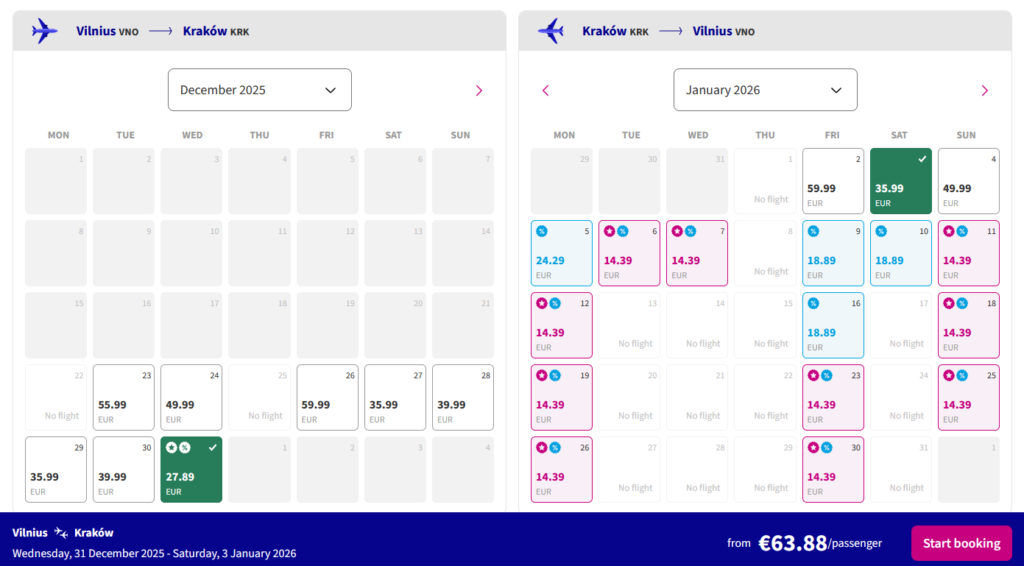Screen dimensions: 1024x566
Task: Select January 4 fare of 49.99 EUR
Action: pyautogui.click(x=968, y=181)
